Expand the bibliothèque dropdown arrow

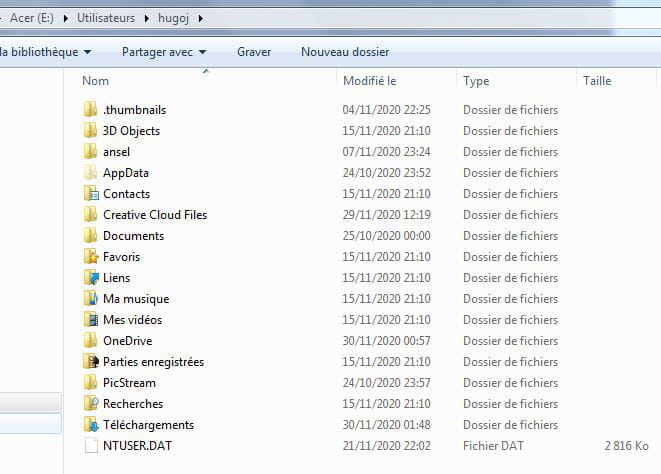pos(87,52)
